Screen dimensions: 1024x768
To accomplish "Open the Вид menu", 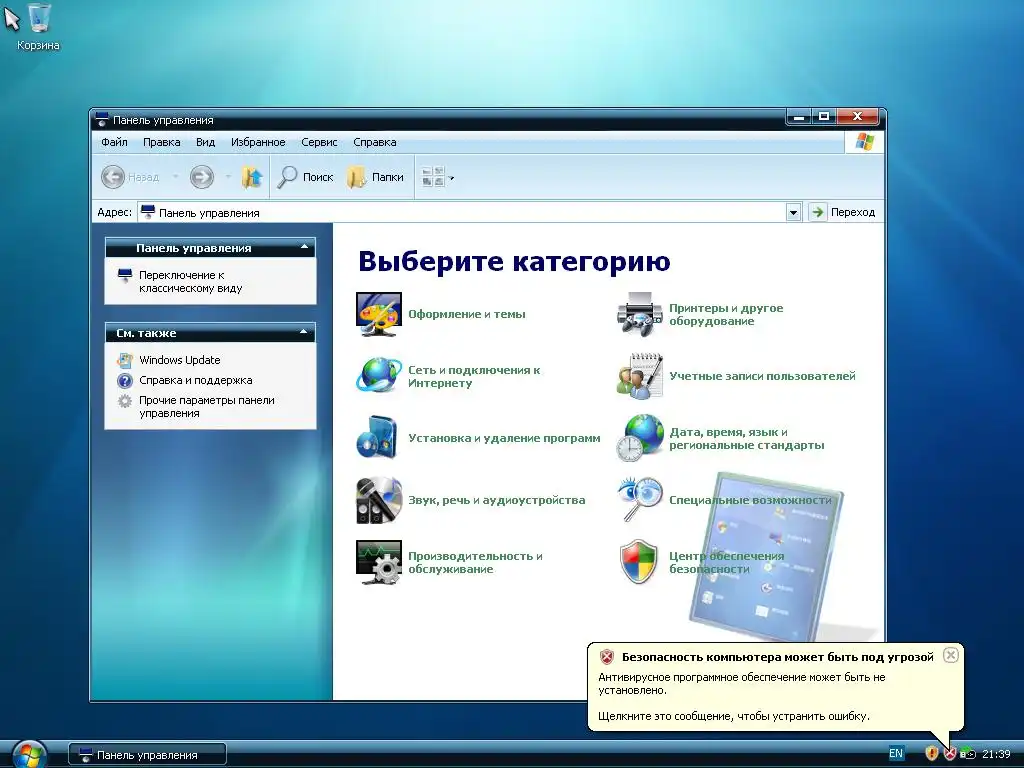I will [205, 142].
